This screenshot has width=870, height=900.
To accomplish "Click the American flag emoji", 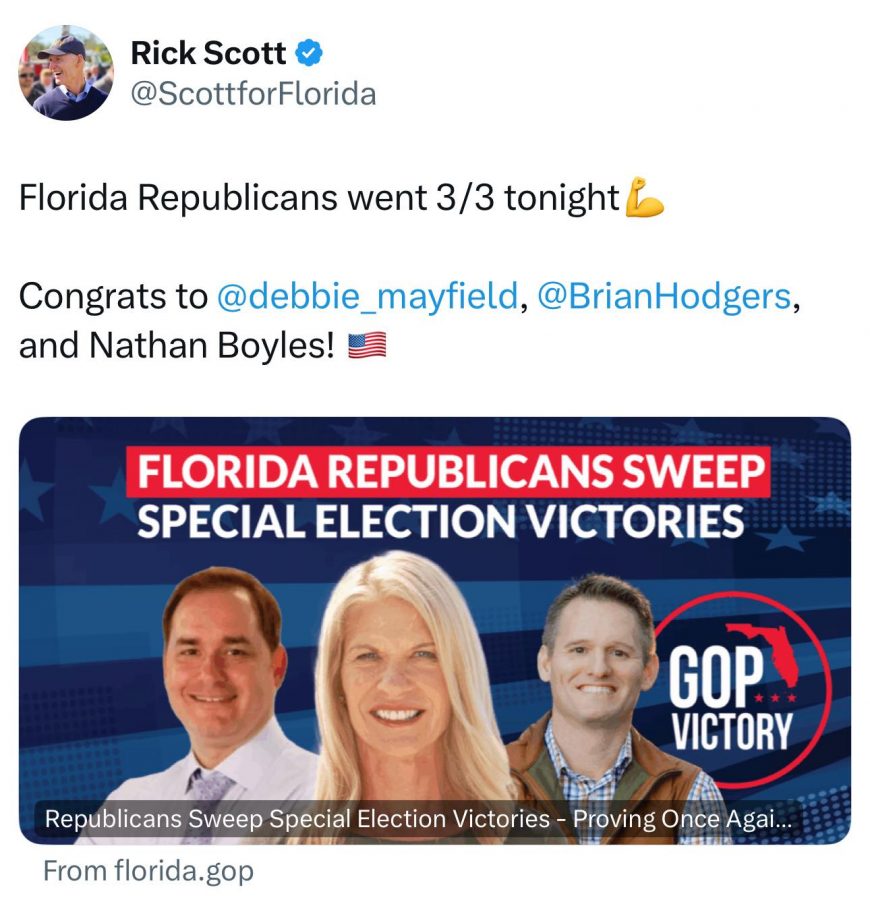I will [x=366, y=347].
